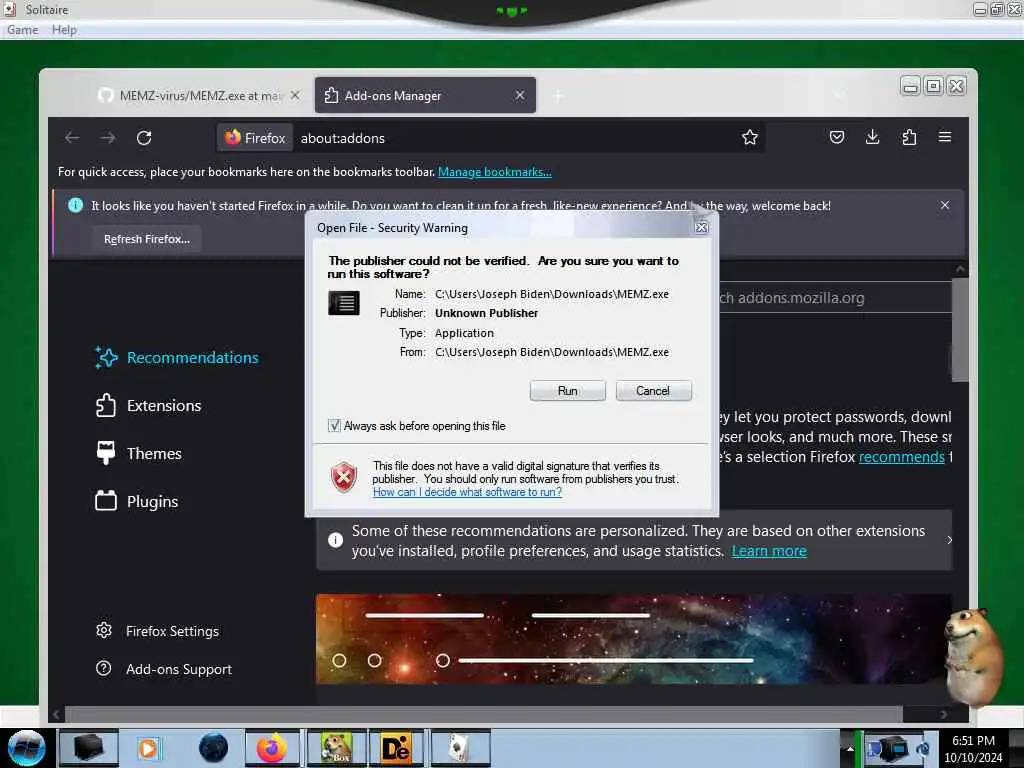Screen dimensions: 1024x768
Task: Open the dark globe taskbar icon
Action: coord(213,748)
